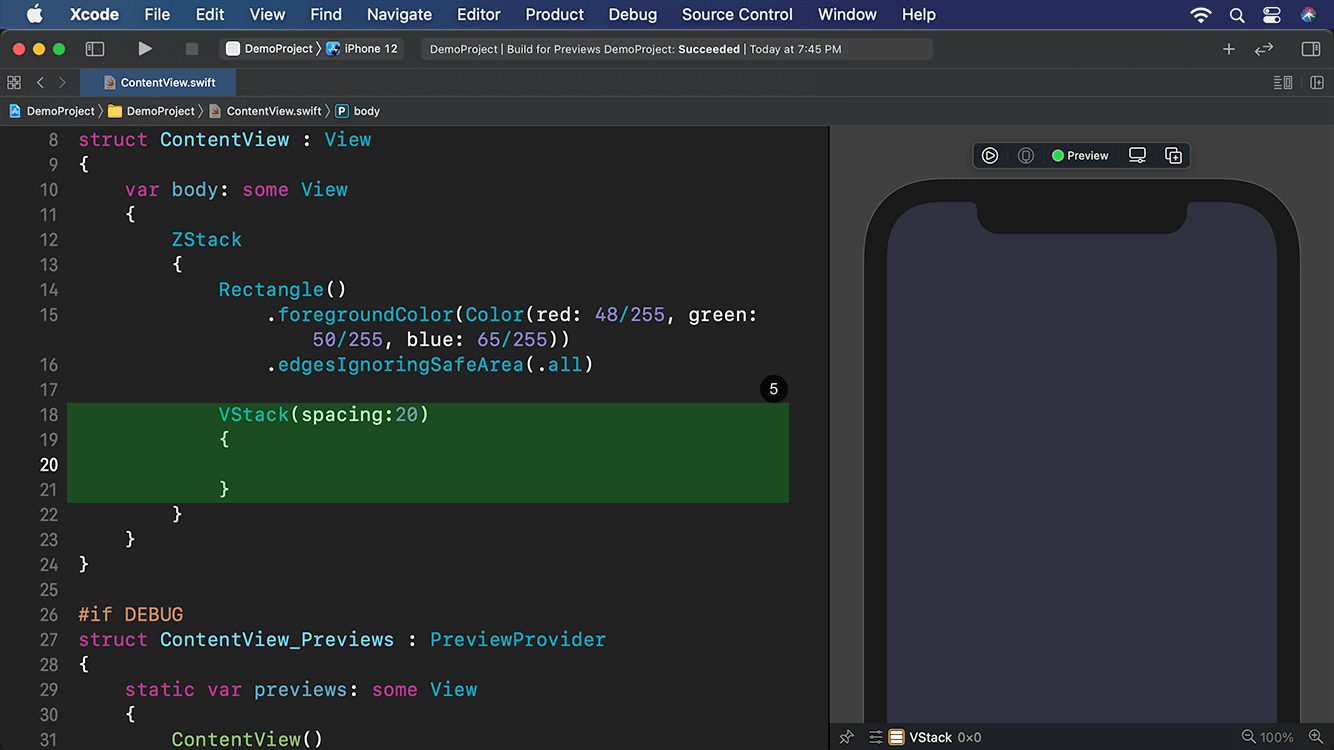1334x750 pixels.
Task: Open Spotlight search
Action: coord(1237,15)
